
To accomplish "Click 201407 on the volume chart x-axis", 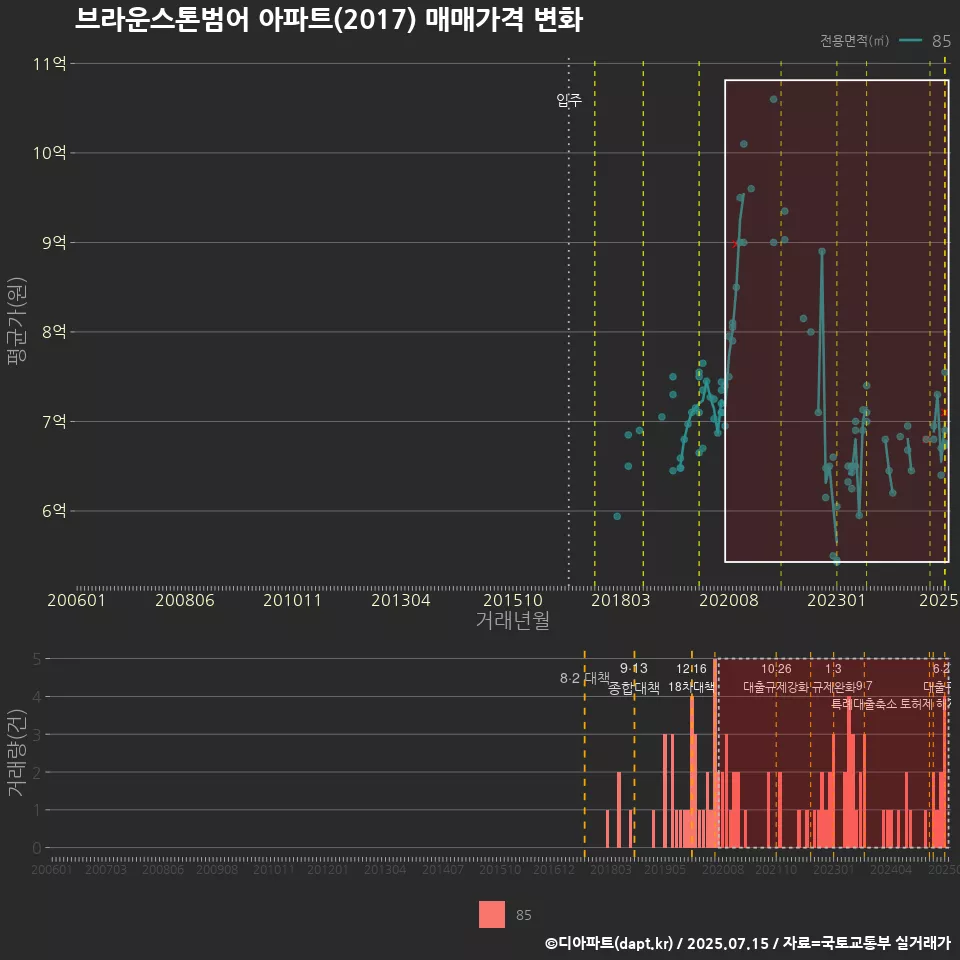I will tap(443, 869).
